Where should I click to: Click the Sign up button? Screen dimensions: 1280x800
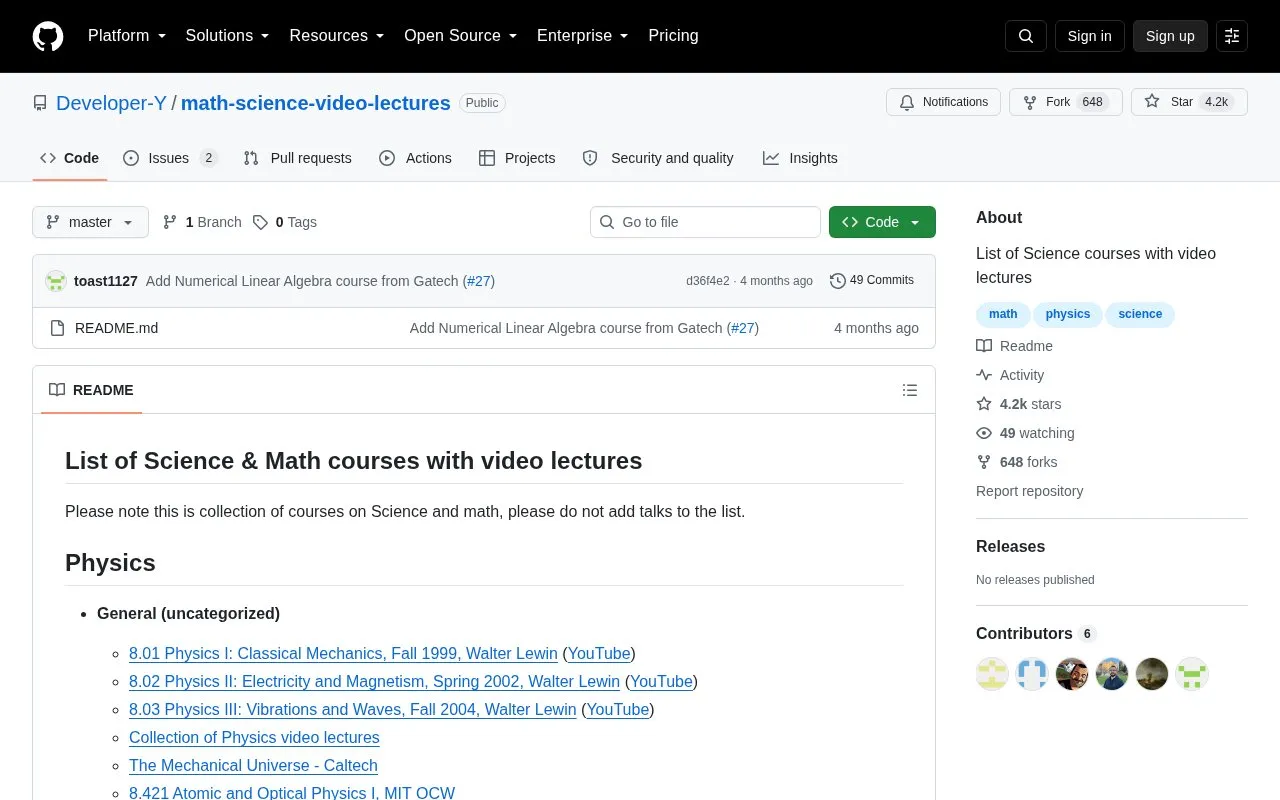tap(1170, 36)
